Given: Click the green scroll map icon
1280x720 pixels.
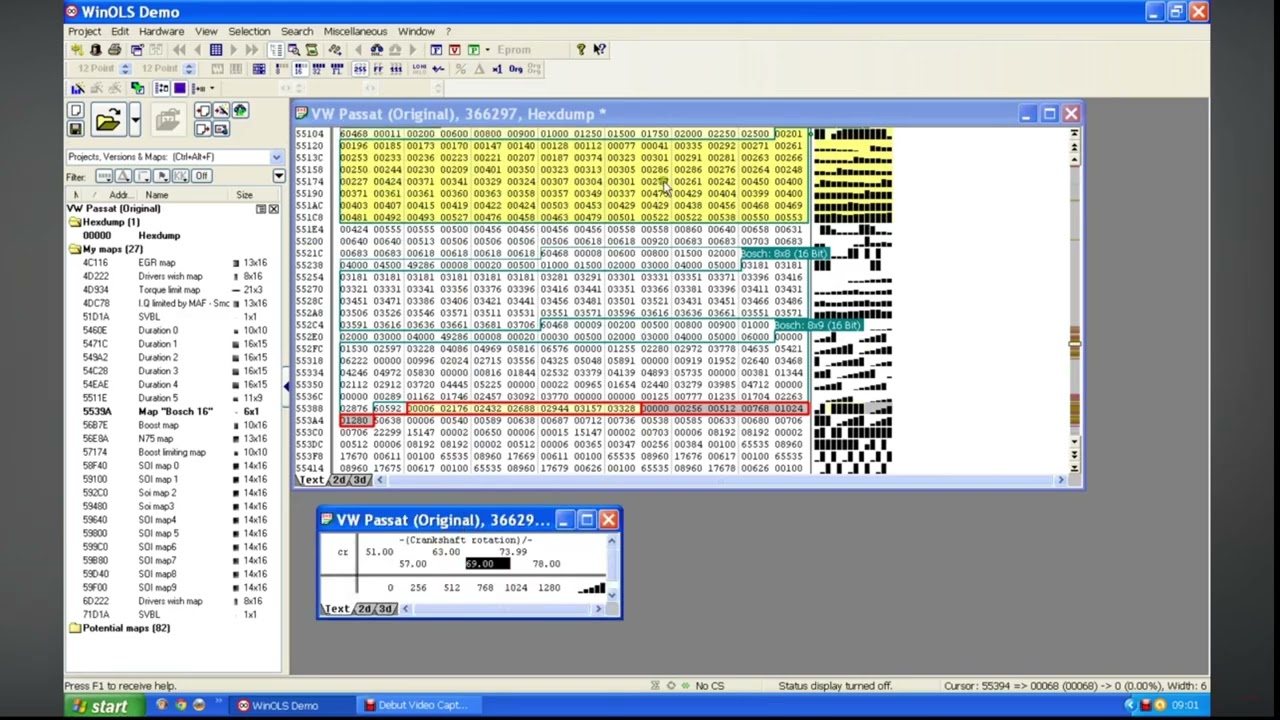Looking at the screenshot, I should click(x=311, y=49).
